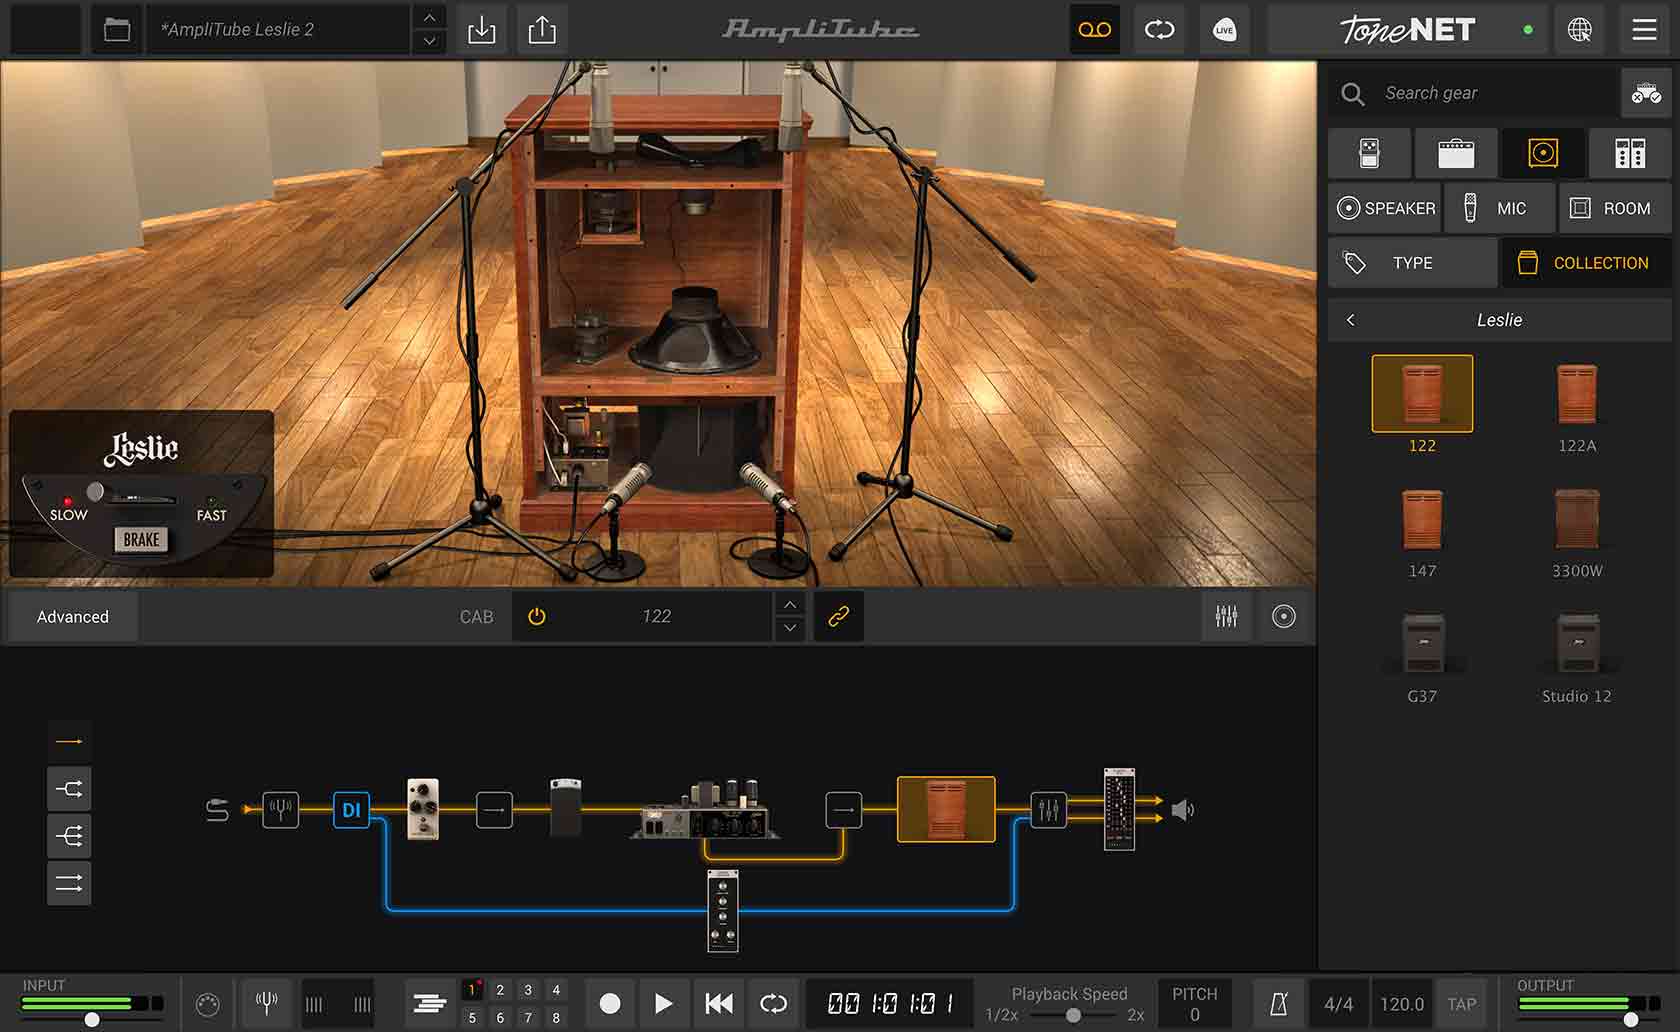Select the 3300W cabinet thumbnail
The width and height of the screenshot is (1680, 1032).
click(1577, 519)
